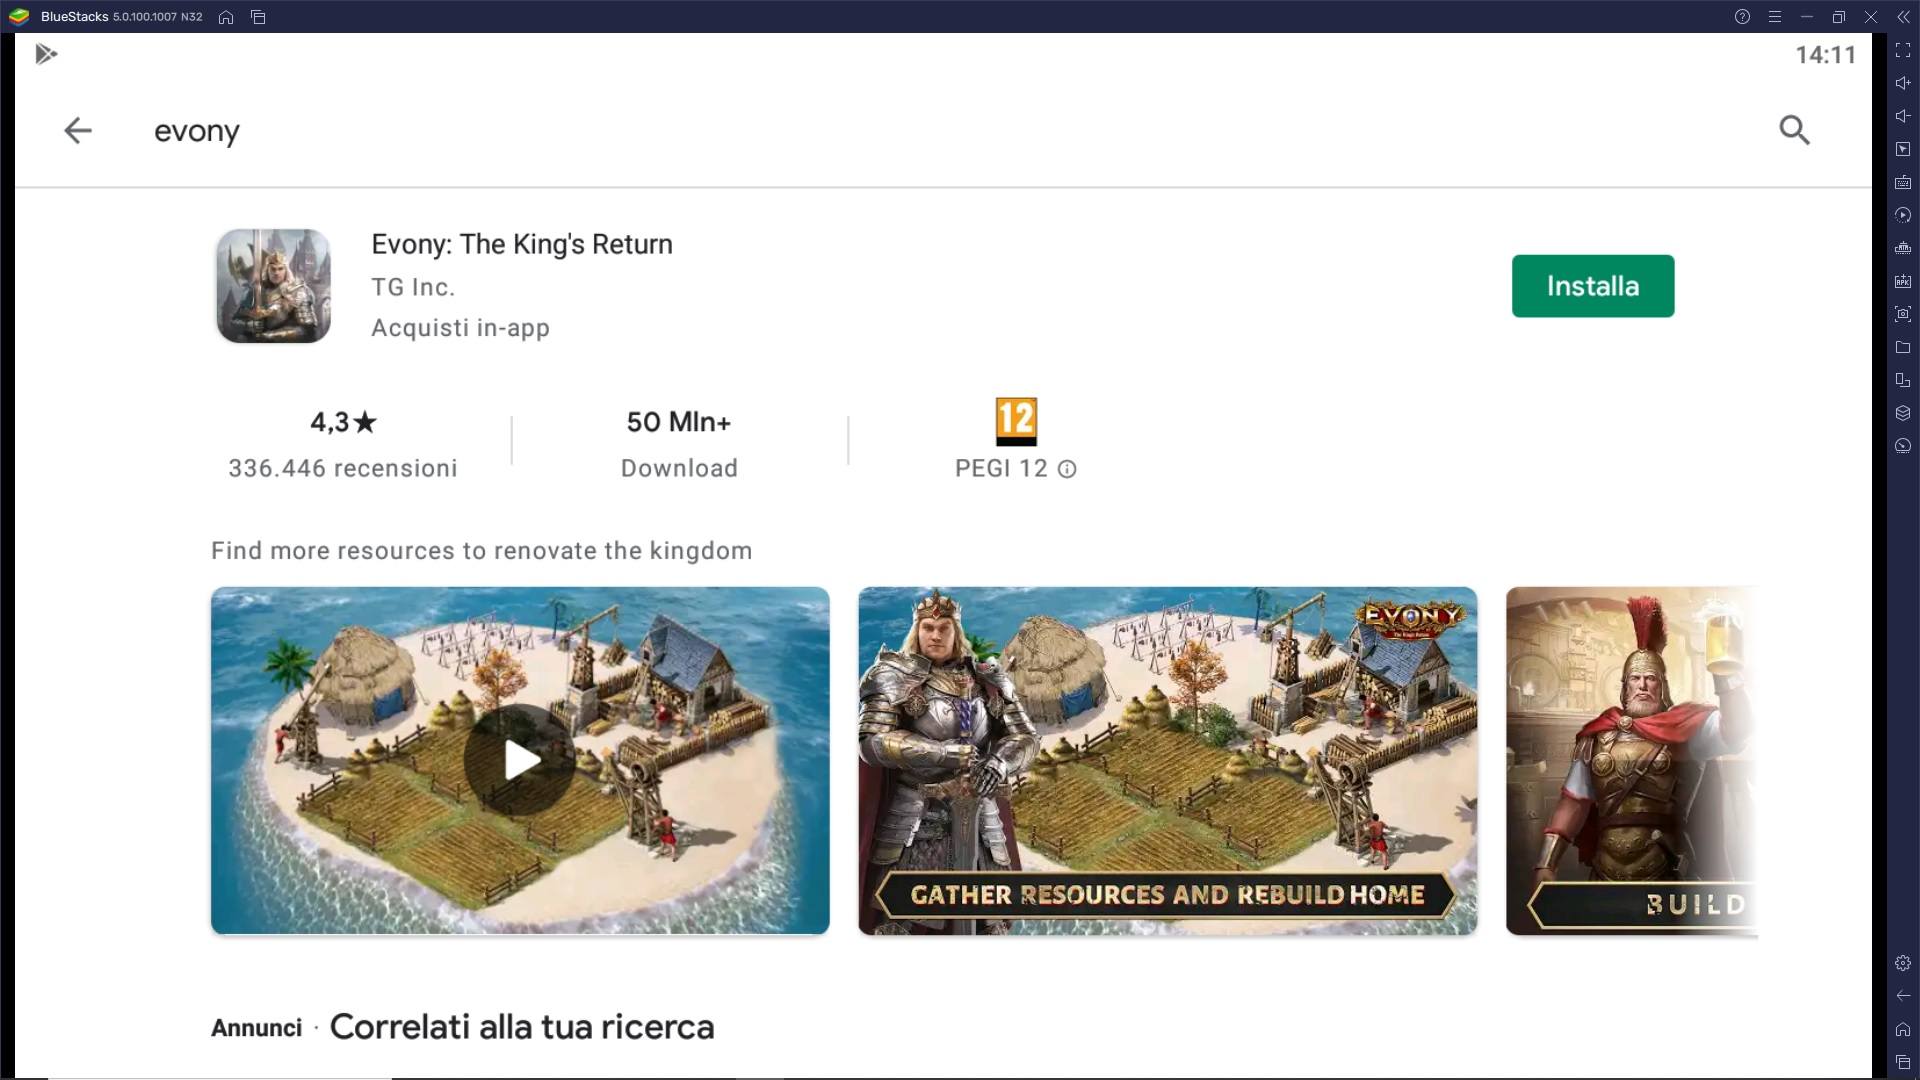
Task: Open BlueStacks home tab icon in title bar
Action: pos(226,17)
